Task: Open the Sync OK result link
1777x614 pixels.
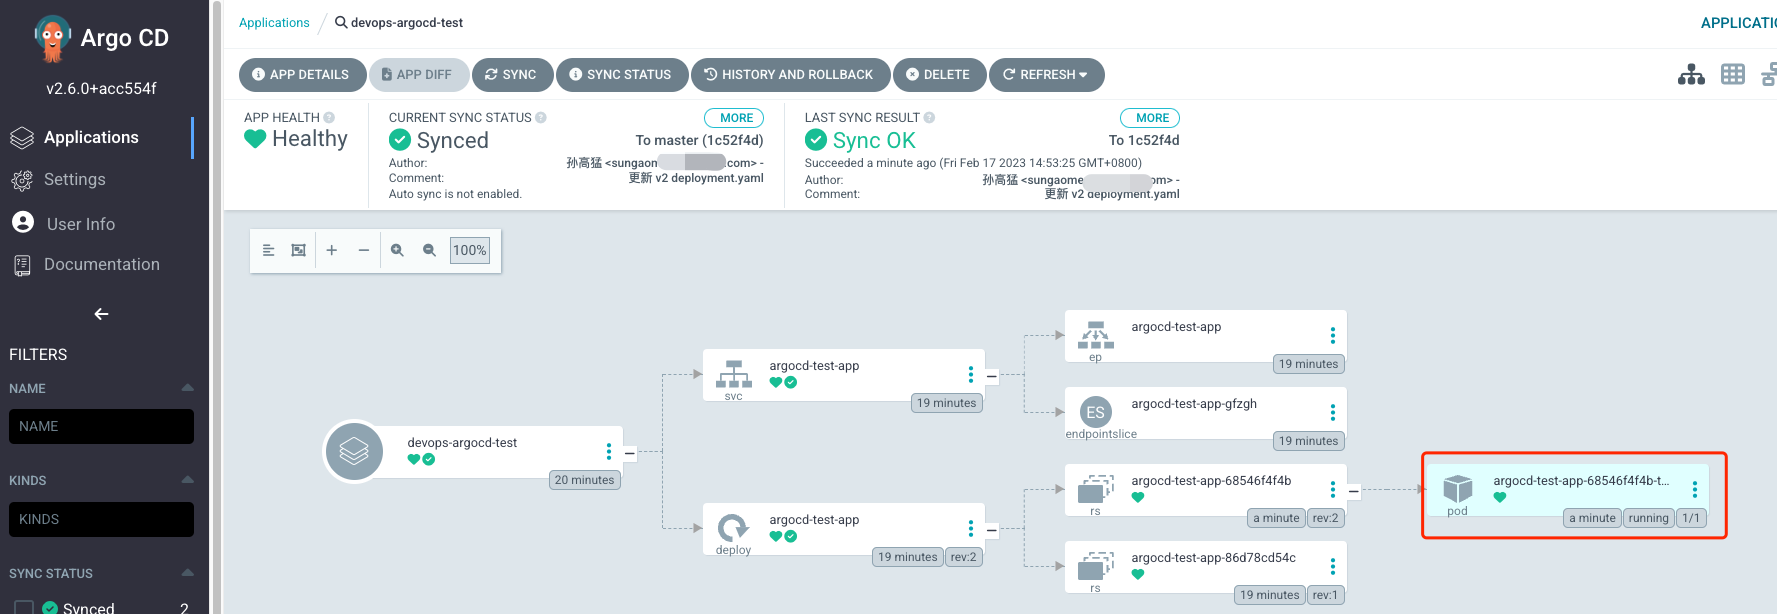Action: (874, 141)
